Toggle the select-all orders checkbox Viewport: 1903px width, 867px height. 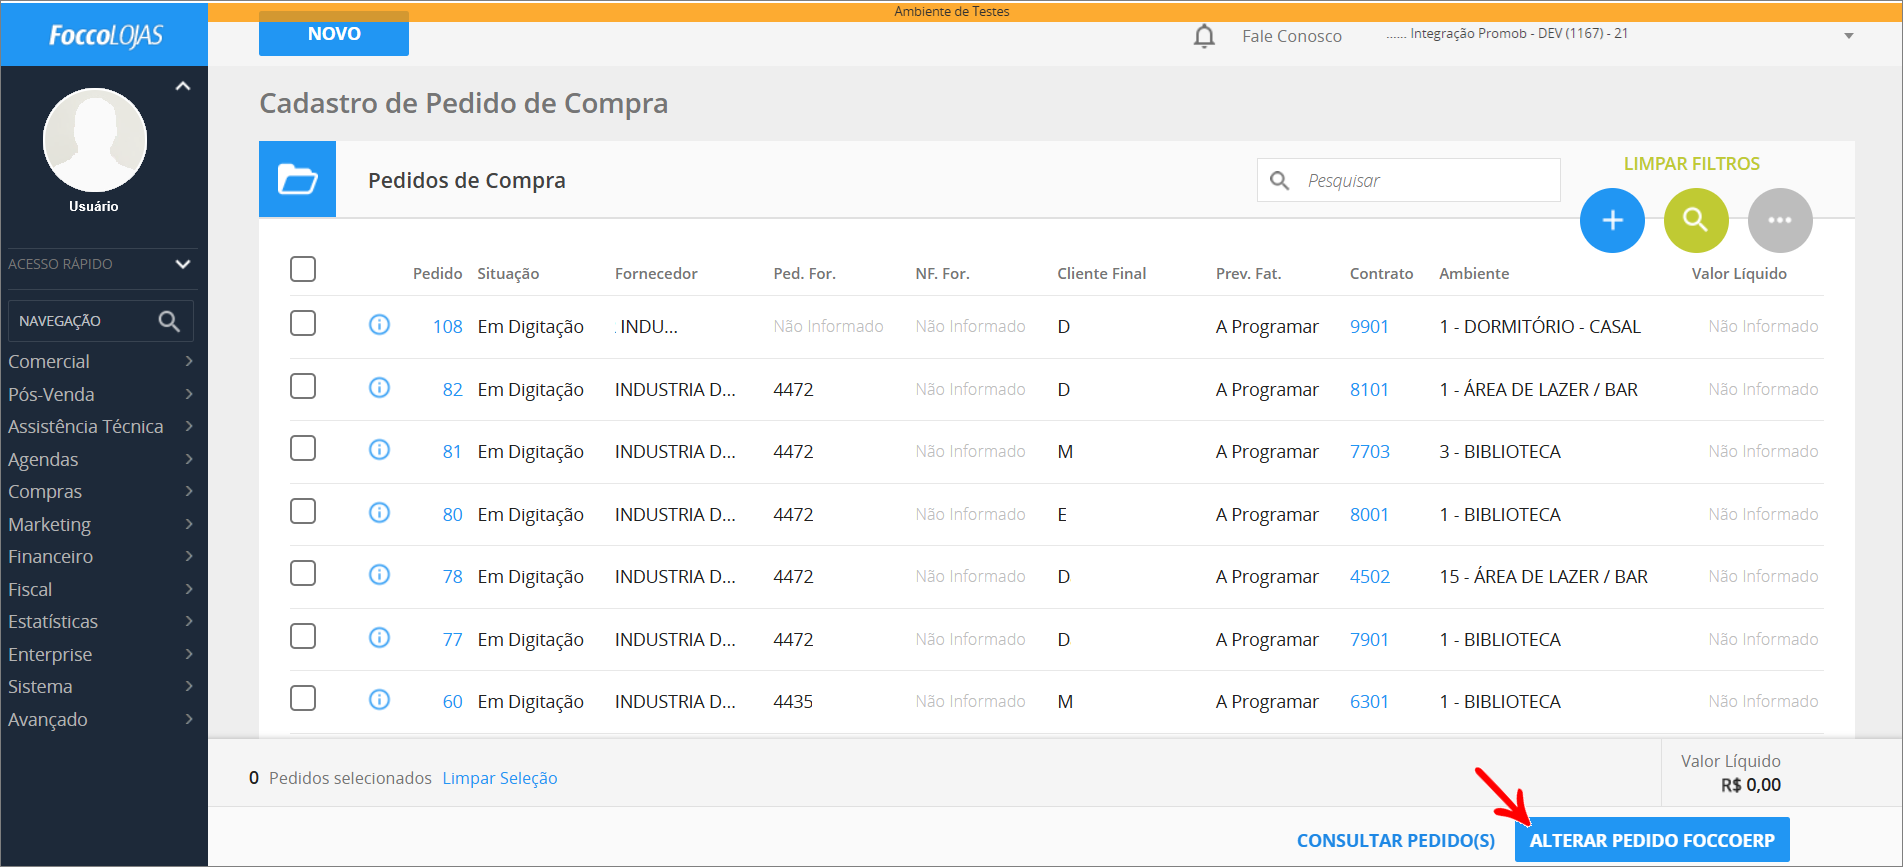tap(303, 269)
